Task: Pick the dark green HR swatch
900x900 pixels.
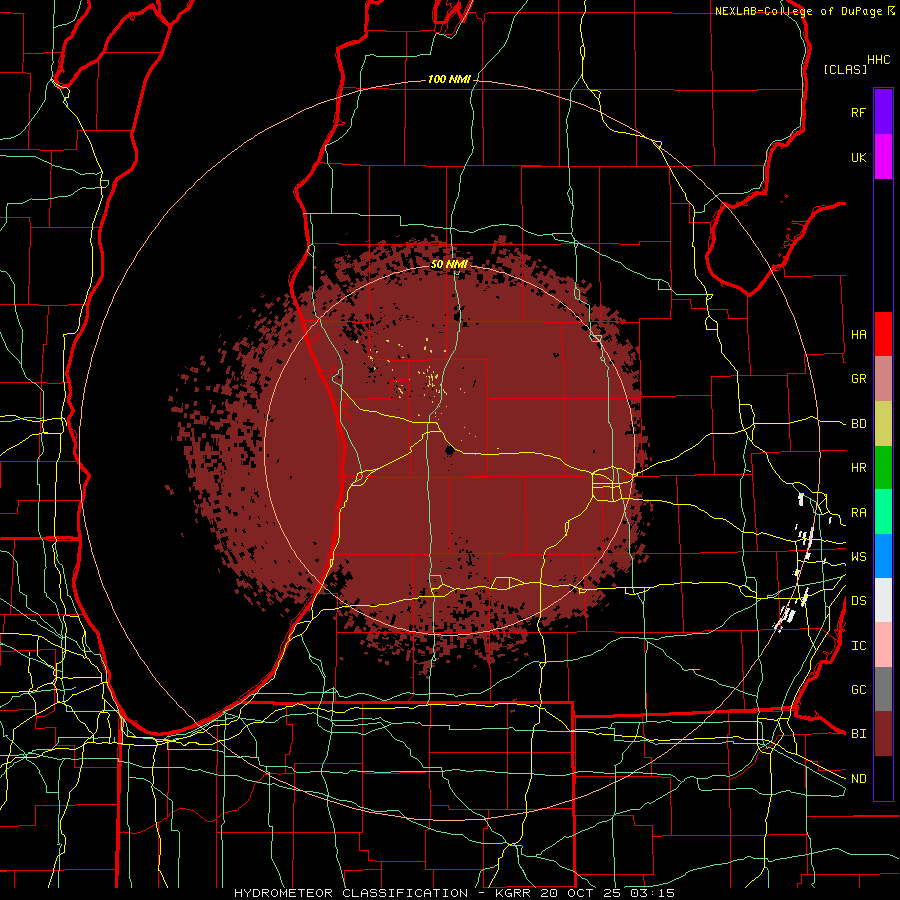Action: [x=883, y=467]
